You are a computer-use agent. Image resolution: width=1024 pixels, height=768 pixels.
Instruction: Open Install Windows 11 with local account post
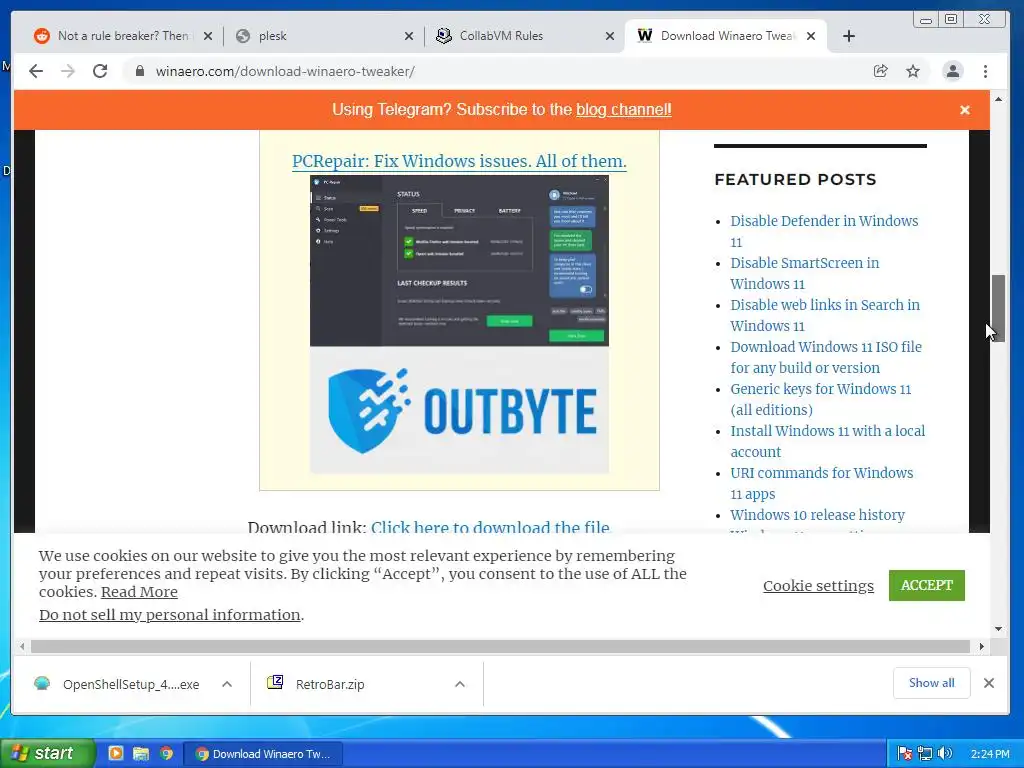pos(827,441)
